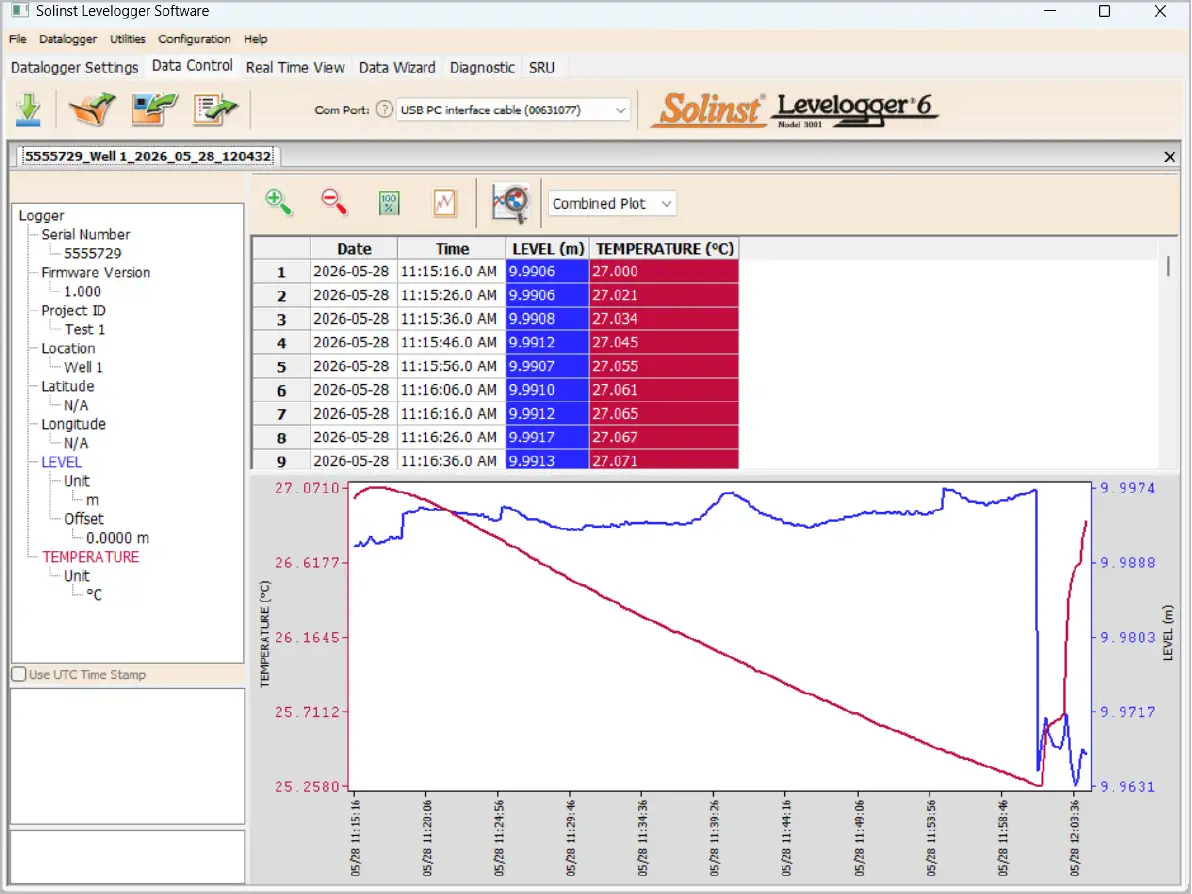Select the Firmware Version tree node

pos(95,272)
